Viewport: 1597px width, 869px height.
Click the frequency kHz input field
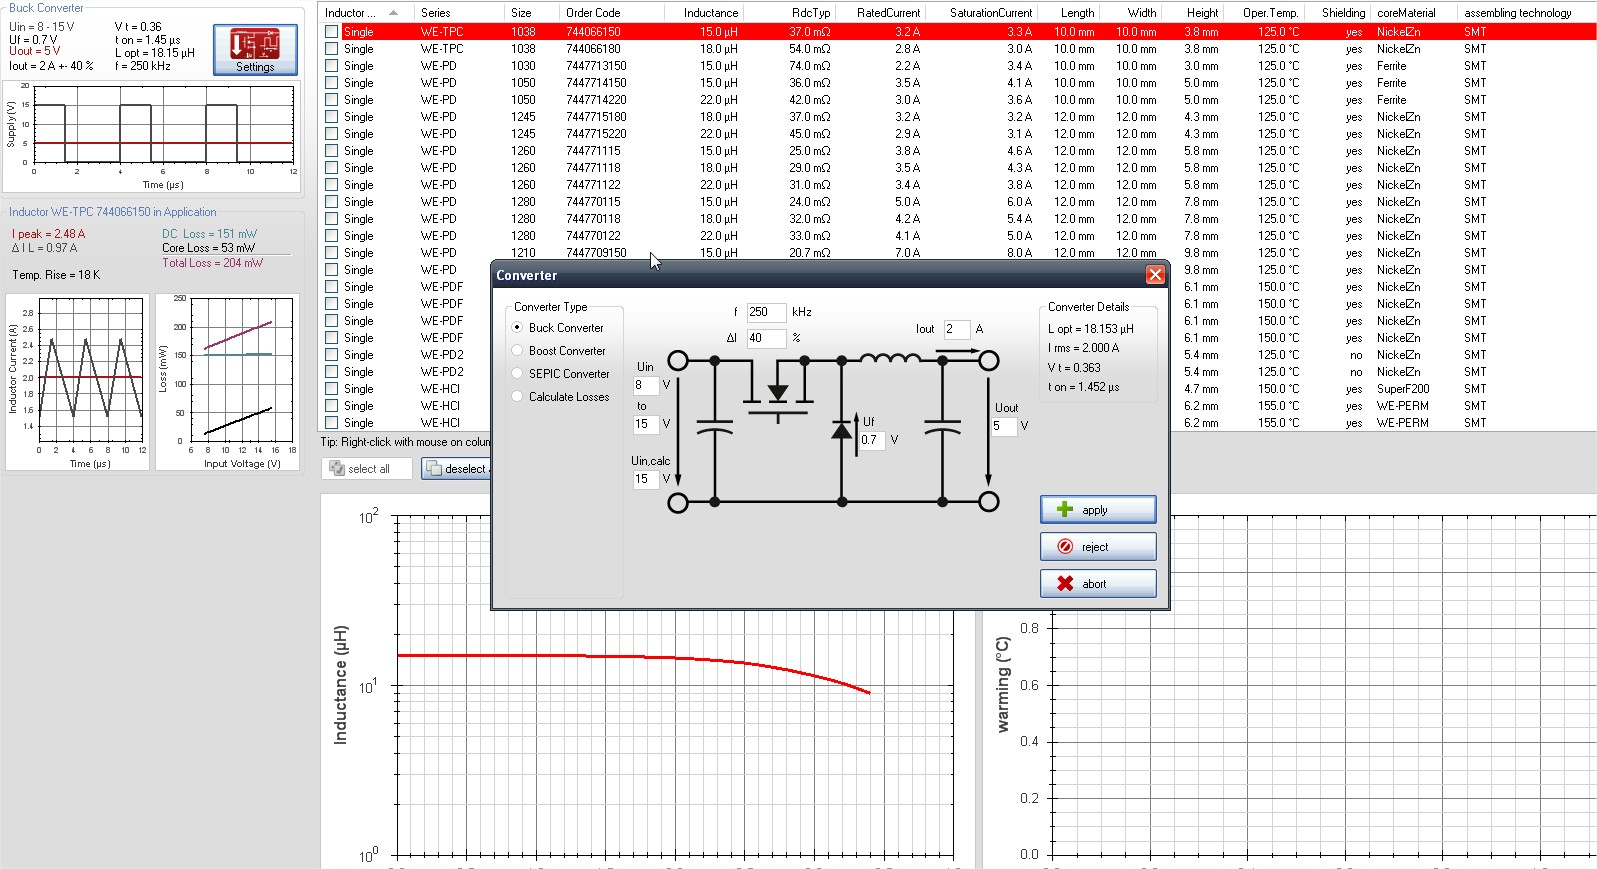pyautogui.click(x=765, y=312)
